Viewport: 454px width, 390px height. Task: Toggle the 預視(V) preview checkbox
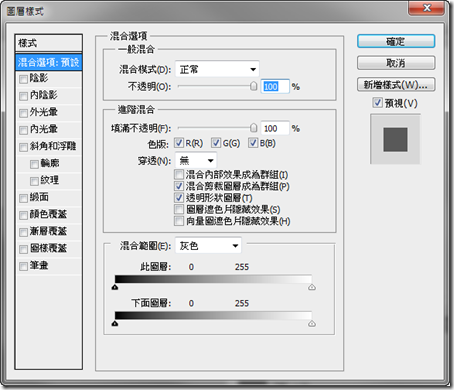pos(377,103)
